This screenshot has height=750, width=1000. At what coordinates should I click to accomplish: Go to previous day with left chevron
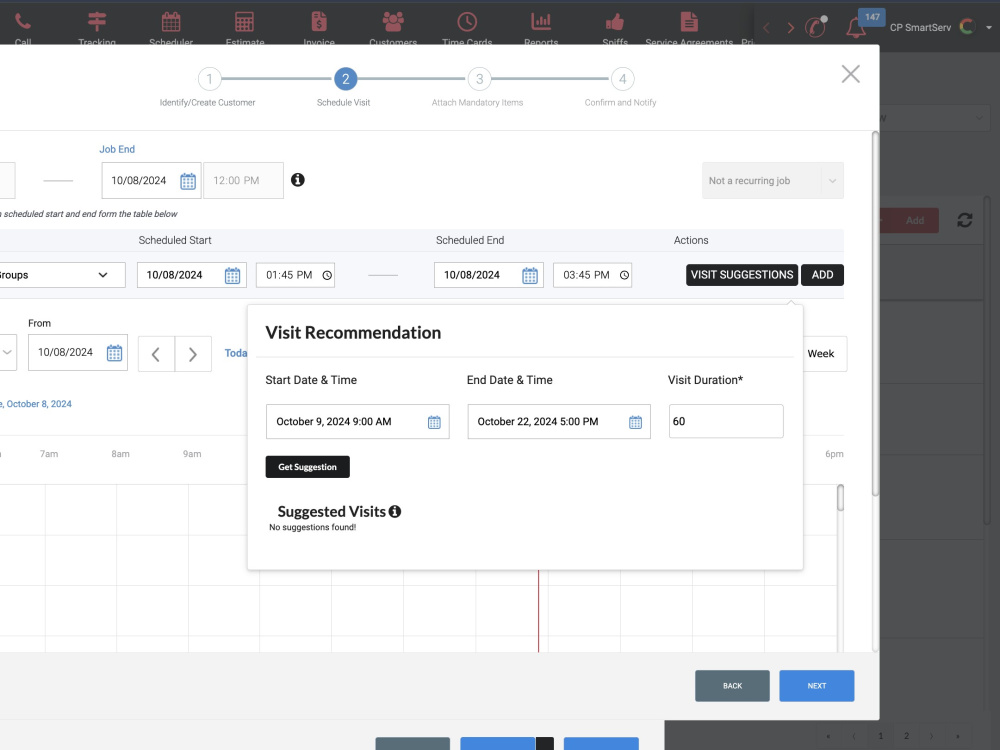[x=156, y=354]
